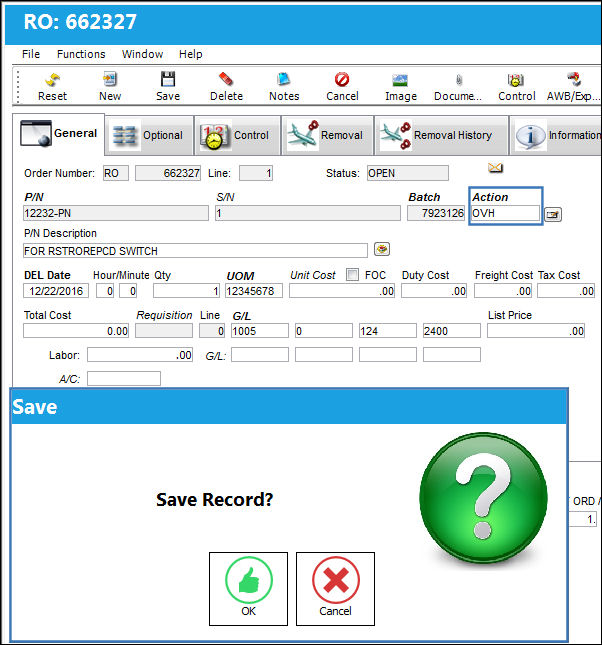Viewport: 602px width, 645px height.
Task: Click the Order Number prefix field RO
Action: [116, 173]
